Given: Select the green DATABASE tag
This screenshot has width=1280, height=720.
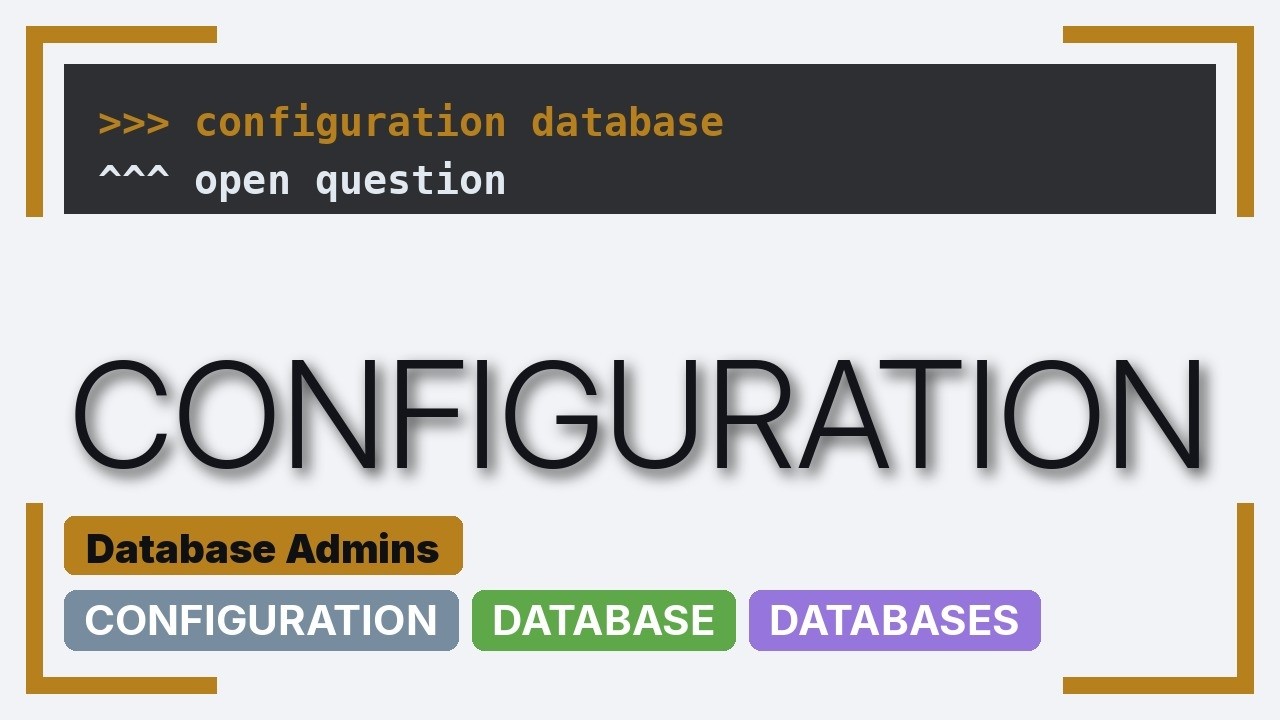Looking at the screenshot, I should click(604, 620).
